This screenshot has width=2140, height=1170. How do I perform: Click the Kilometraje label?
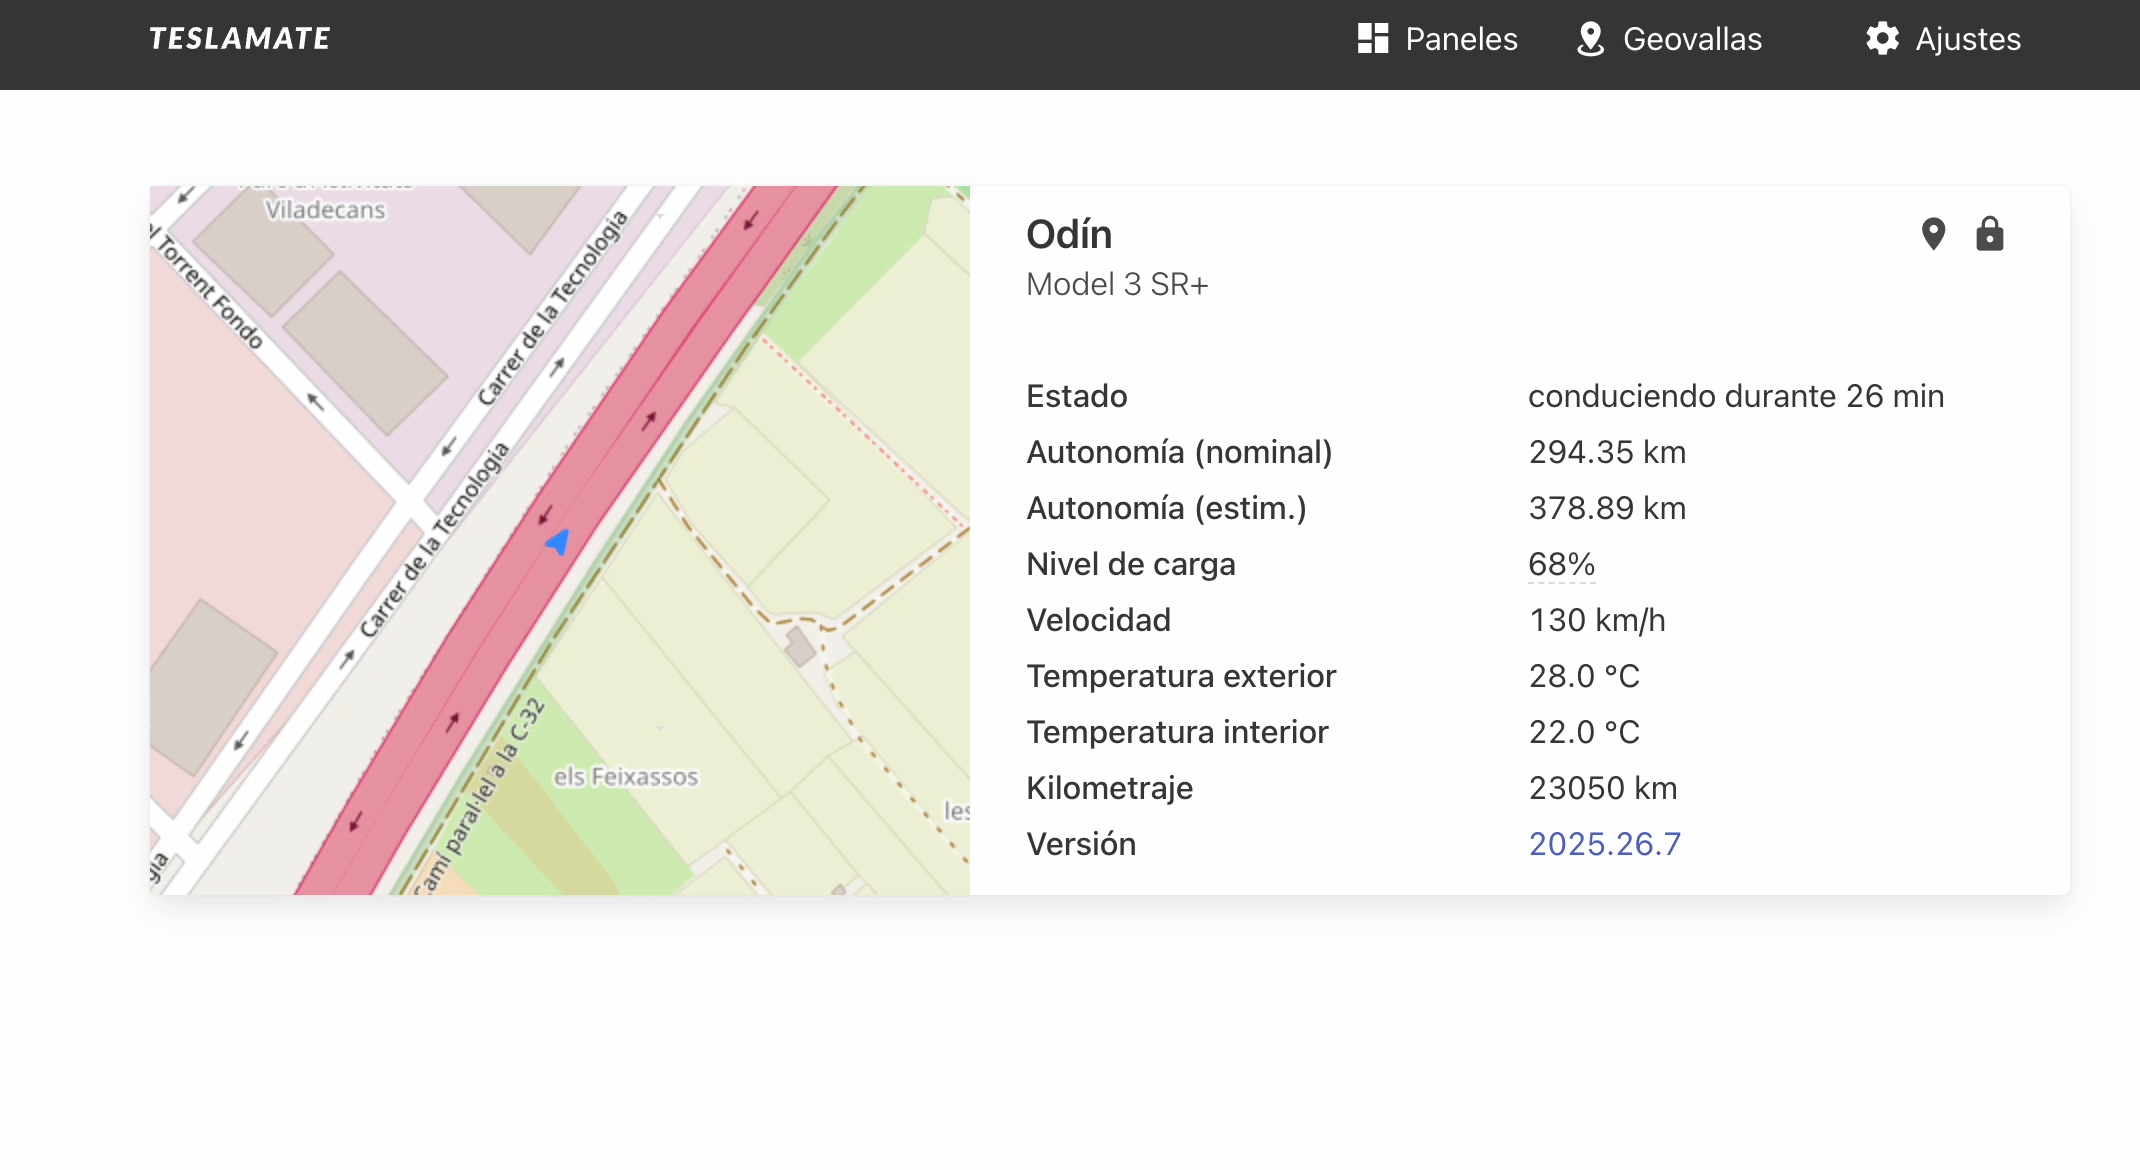(x=1110, y=788)
